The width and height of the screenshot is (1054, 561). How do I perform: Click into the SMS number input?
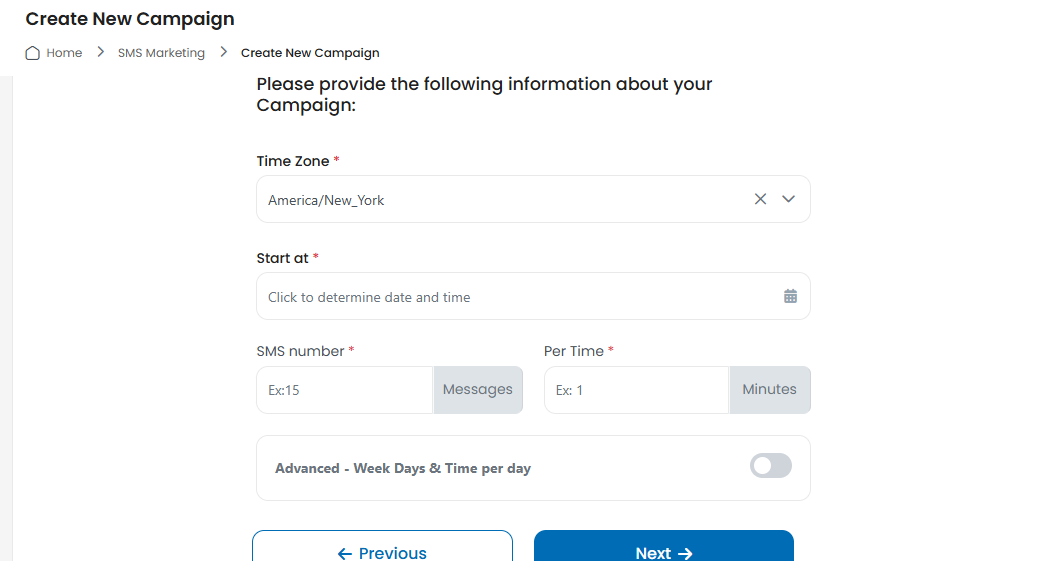point(345,390)
